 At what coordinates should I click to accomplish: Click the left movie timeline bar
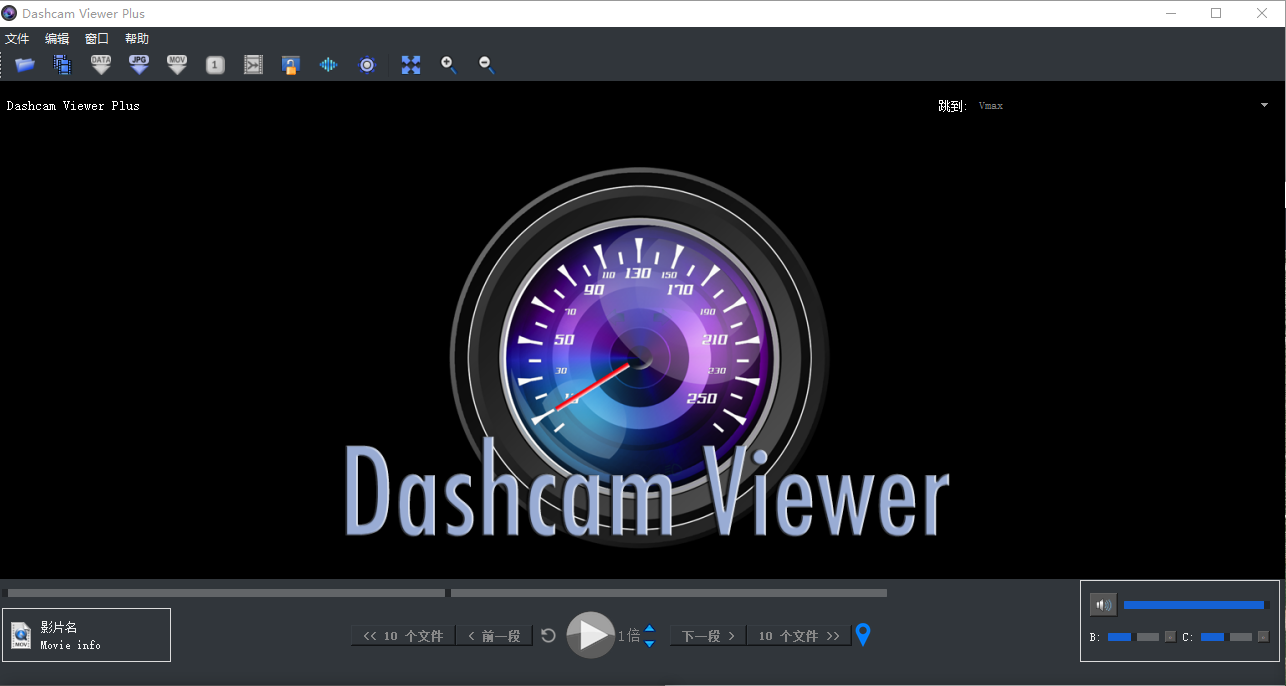pos(226,593)
